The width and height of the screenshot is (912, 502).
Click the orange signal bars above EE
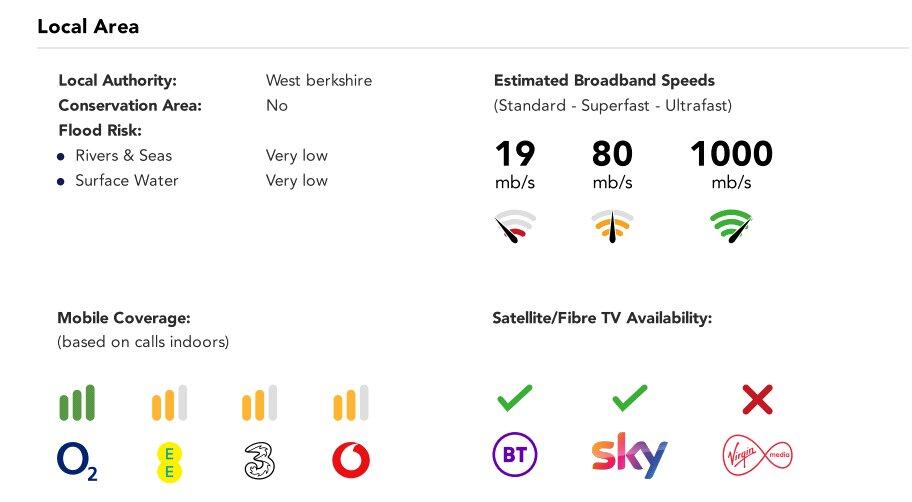click(169, 403)
